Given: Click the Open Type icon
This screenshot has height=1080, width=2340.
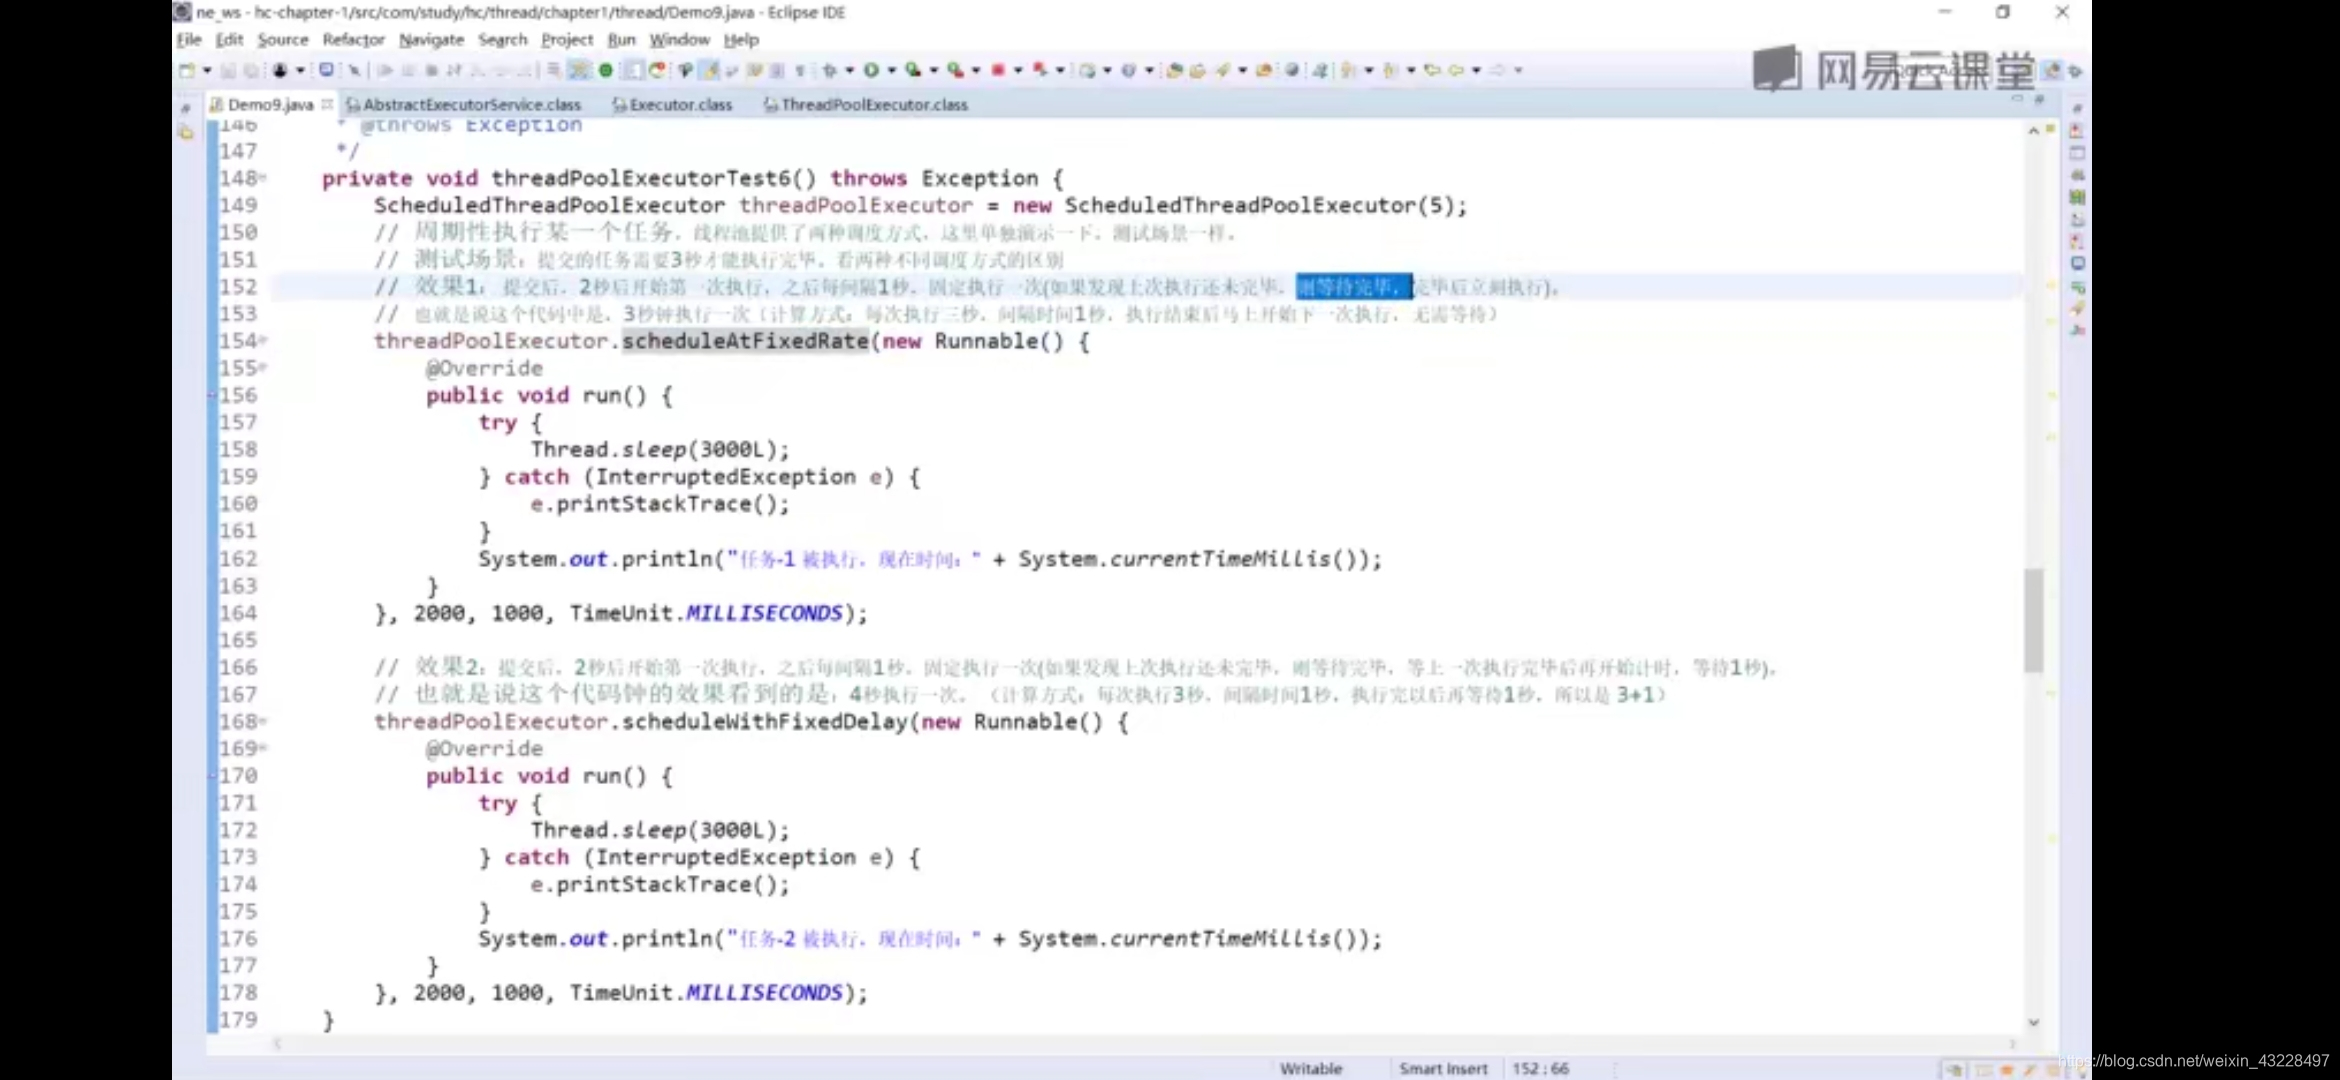Looking at the screenshot, I should point(1175,70).
